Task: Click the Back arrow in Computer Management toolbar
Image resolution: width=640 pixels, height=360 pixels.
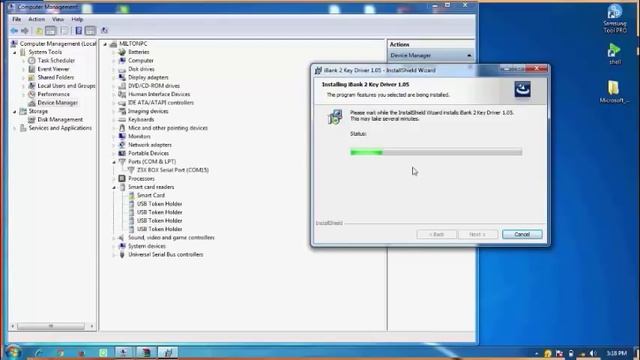Action: point(14,31)
